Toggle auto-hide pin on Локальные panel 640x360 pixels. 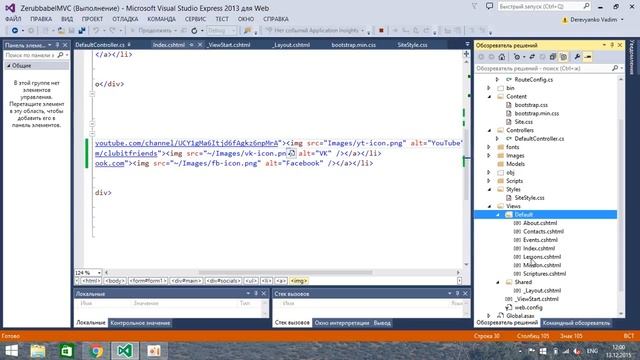(x=256, y=293)
